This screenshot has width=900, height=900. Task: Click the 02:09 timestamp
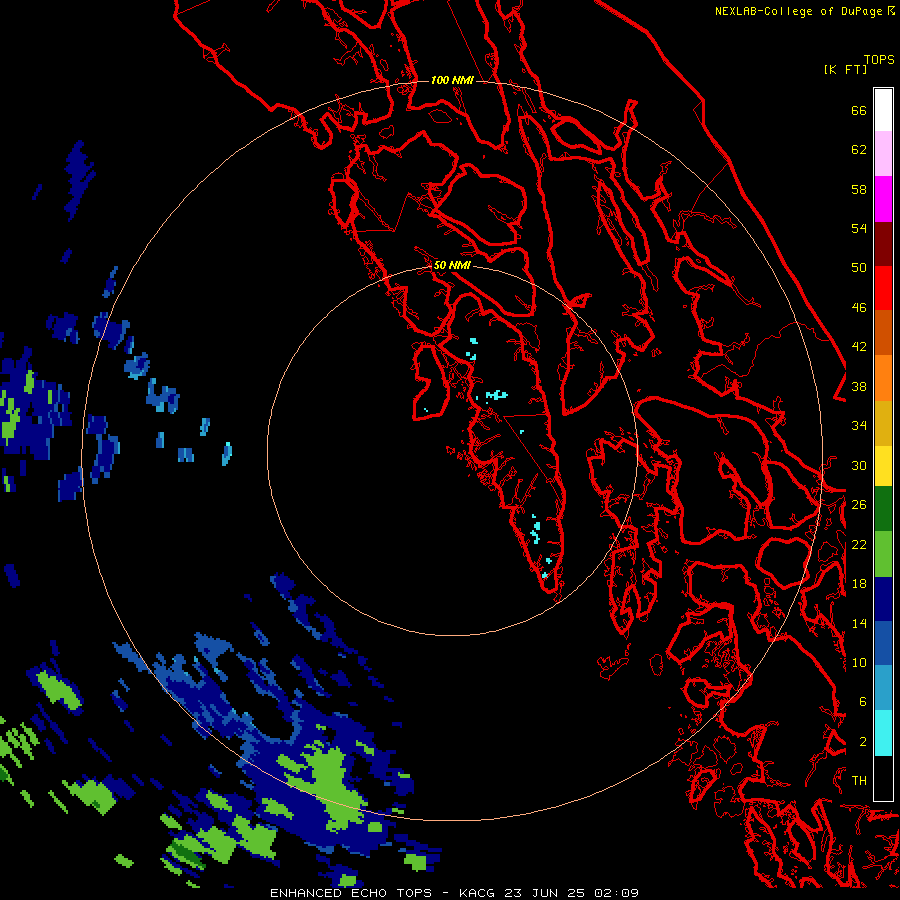[616, 893]
